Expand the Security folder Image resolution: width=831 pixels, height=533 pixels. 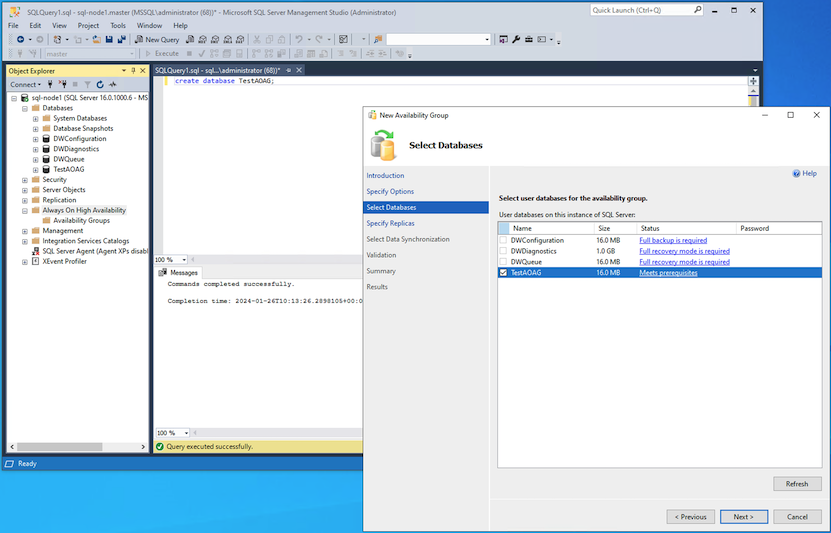point(25,180)
